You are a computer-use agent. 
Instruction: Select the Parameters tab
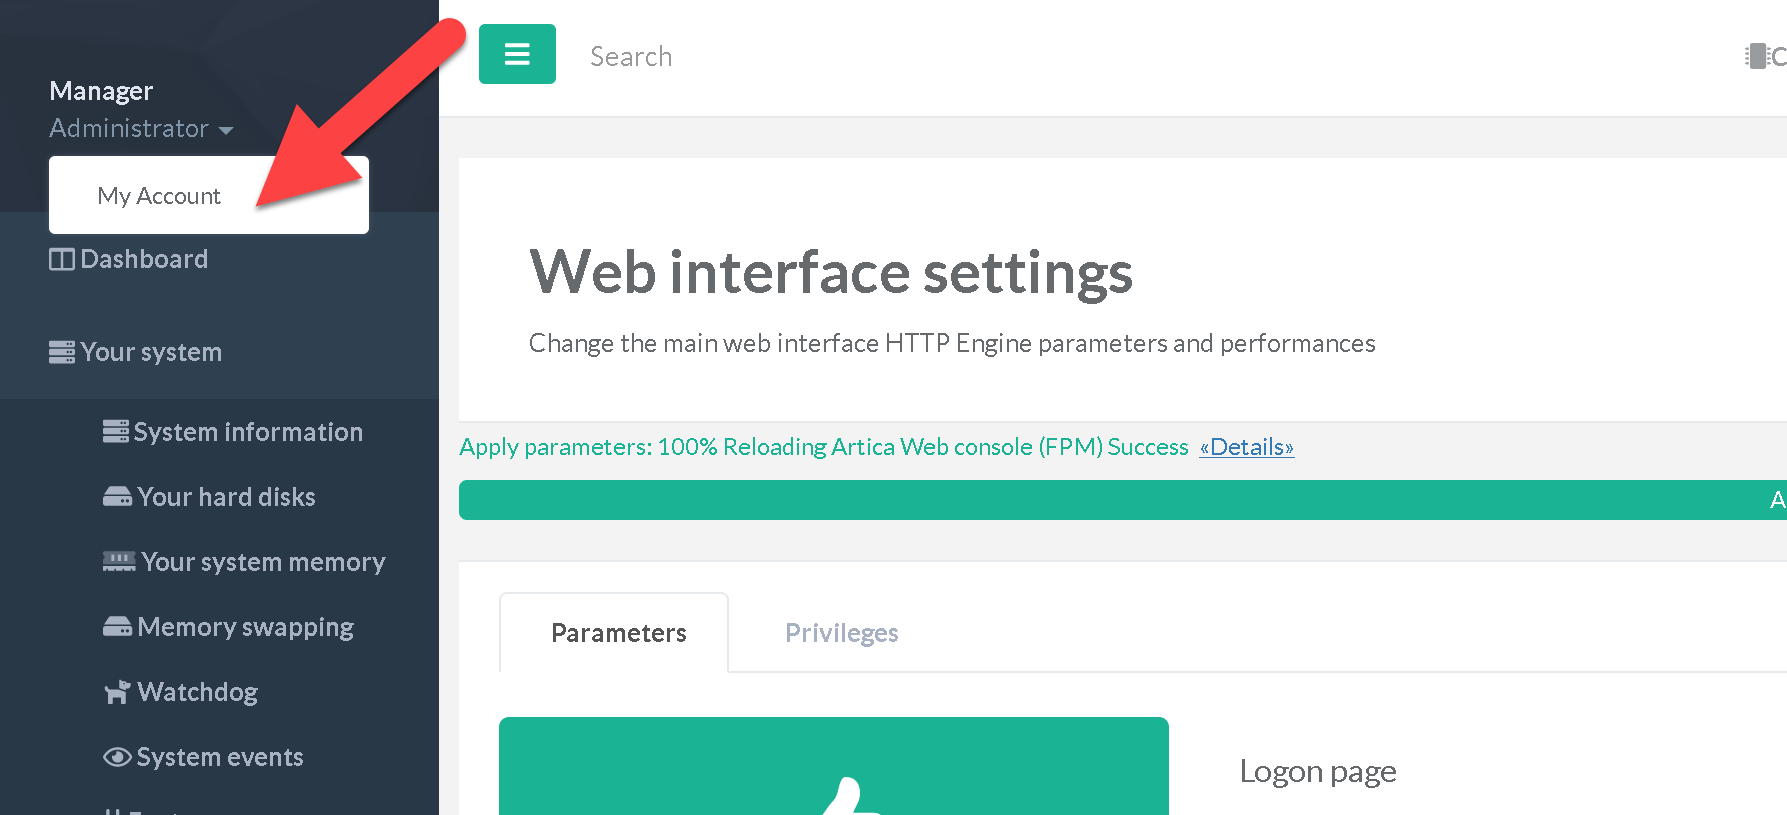pyautogui.click(x=618, y=633)
